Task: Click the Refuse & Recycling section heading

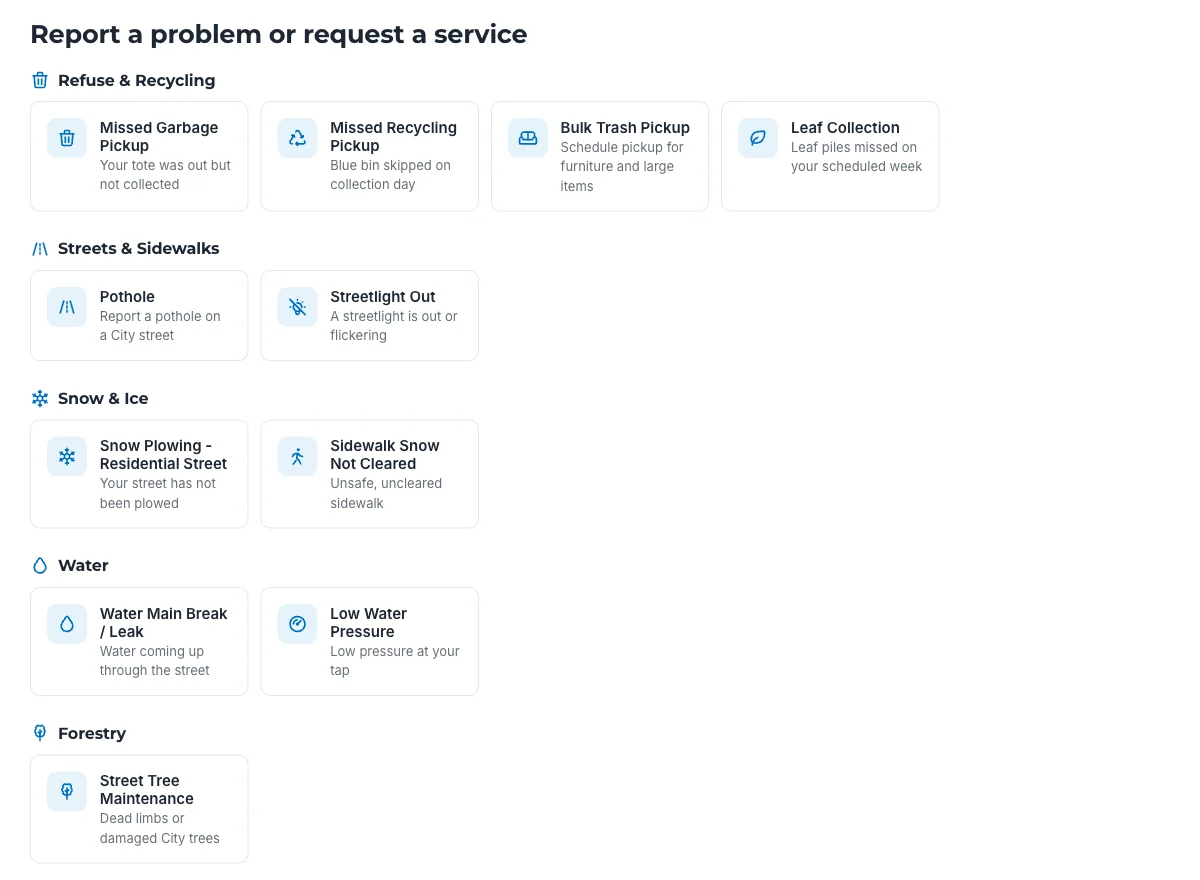Action: click(x=136, y=80)
